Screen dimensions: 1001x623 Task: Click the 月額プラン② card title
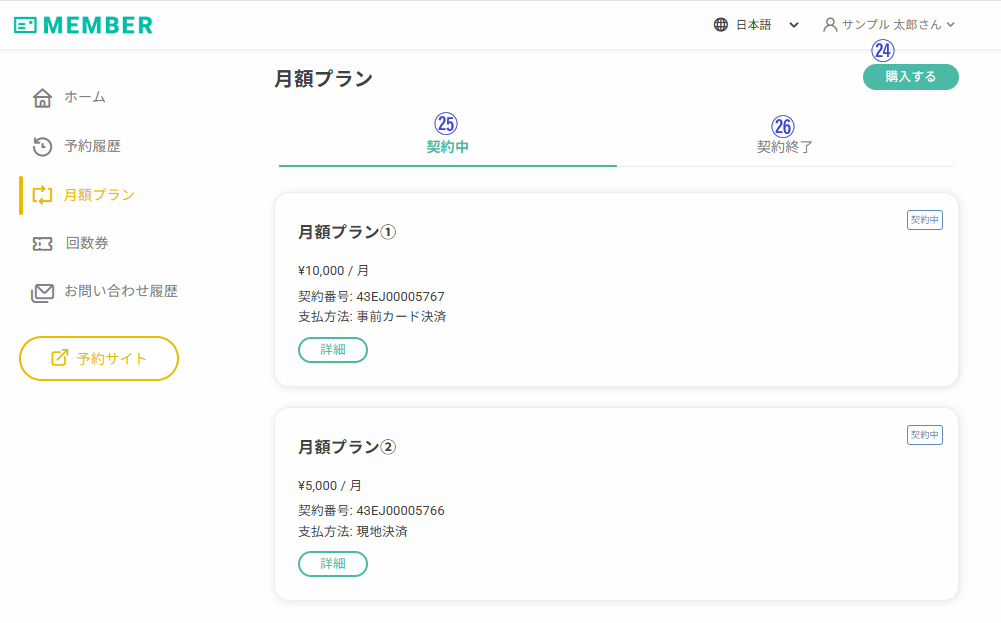pyautogui.click(x=347, y=447)
